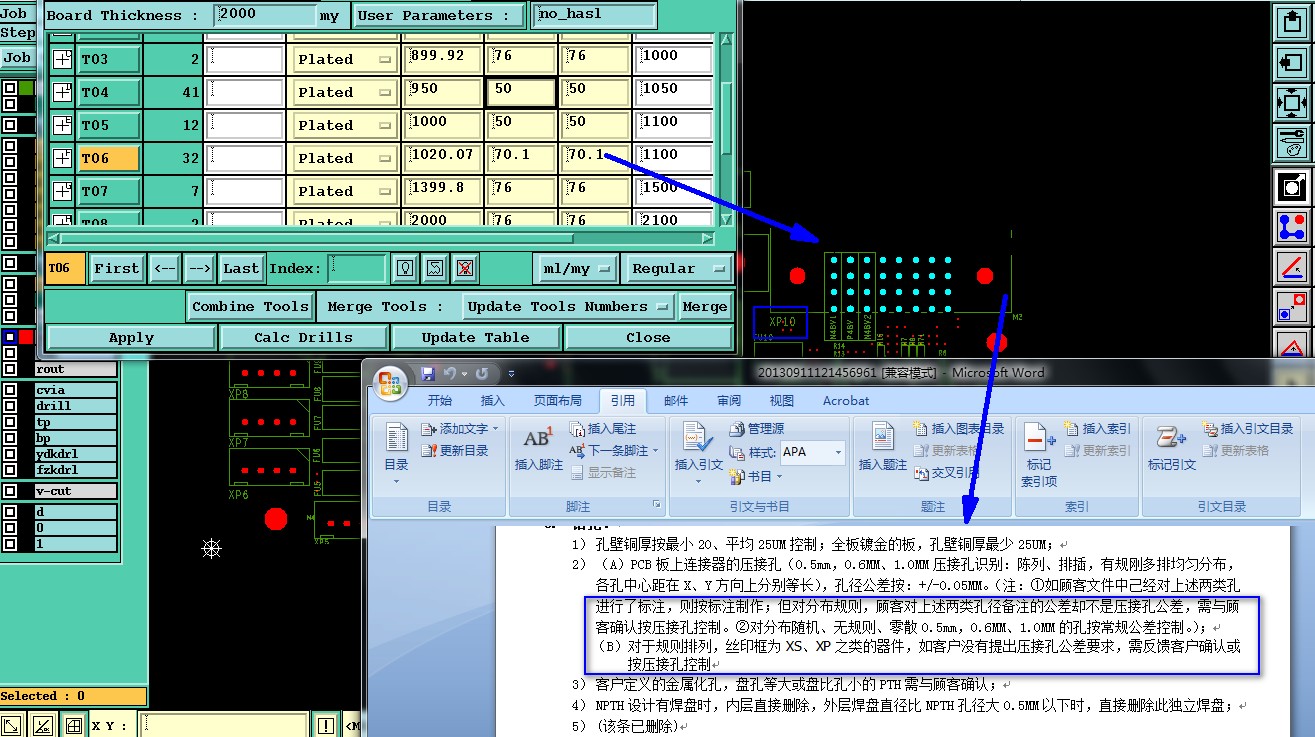Toggle the drill layer checkbox
Image resolution: width=1315 pixels, height=737 pixels.
10,406
